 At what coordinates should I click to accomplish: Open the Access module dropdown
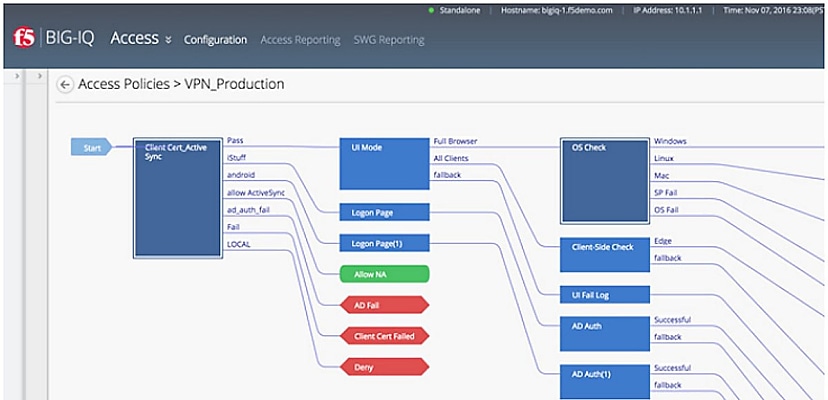[x=140, y=39]
